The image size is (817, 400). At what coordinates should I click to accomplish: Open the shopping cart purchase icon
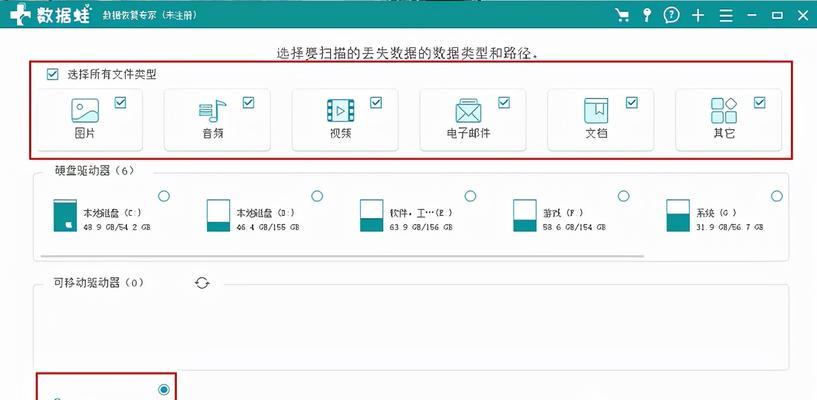622,15
